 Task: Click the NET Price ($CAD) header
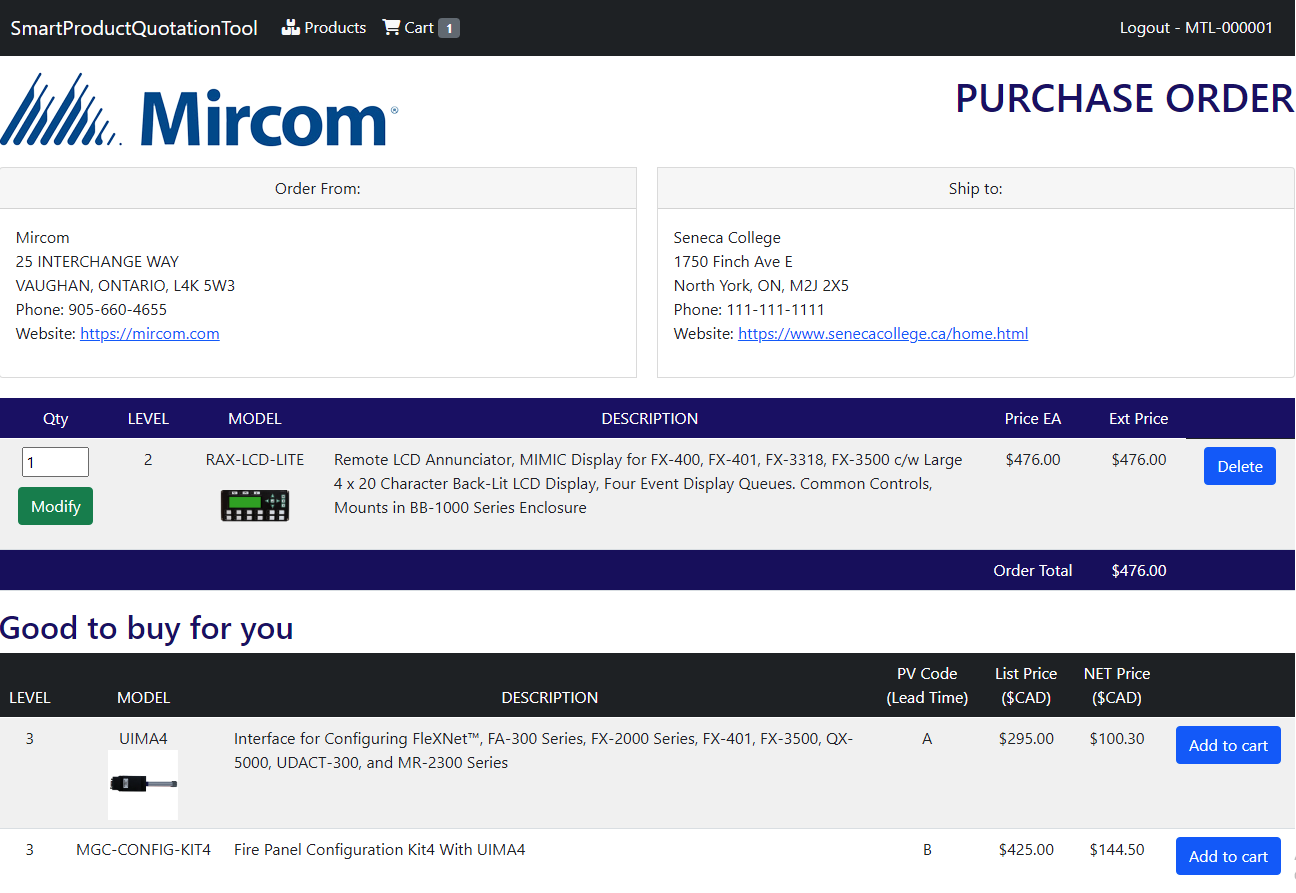[1117, 686]
